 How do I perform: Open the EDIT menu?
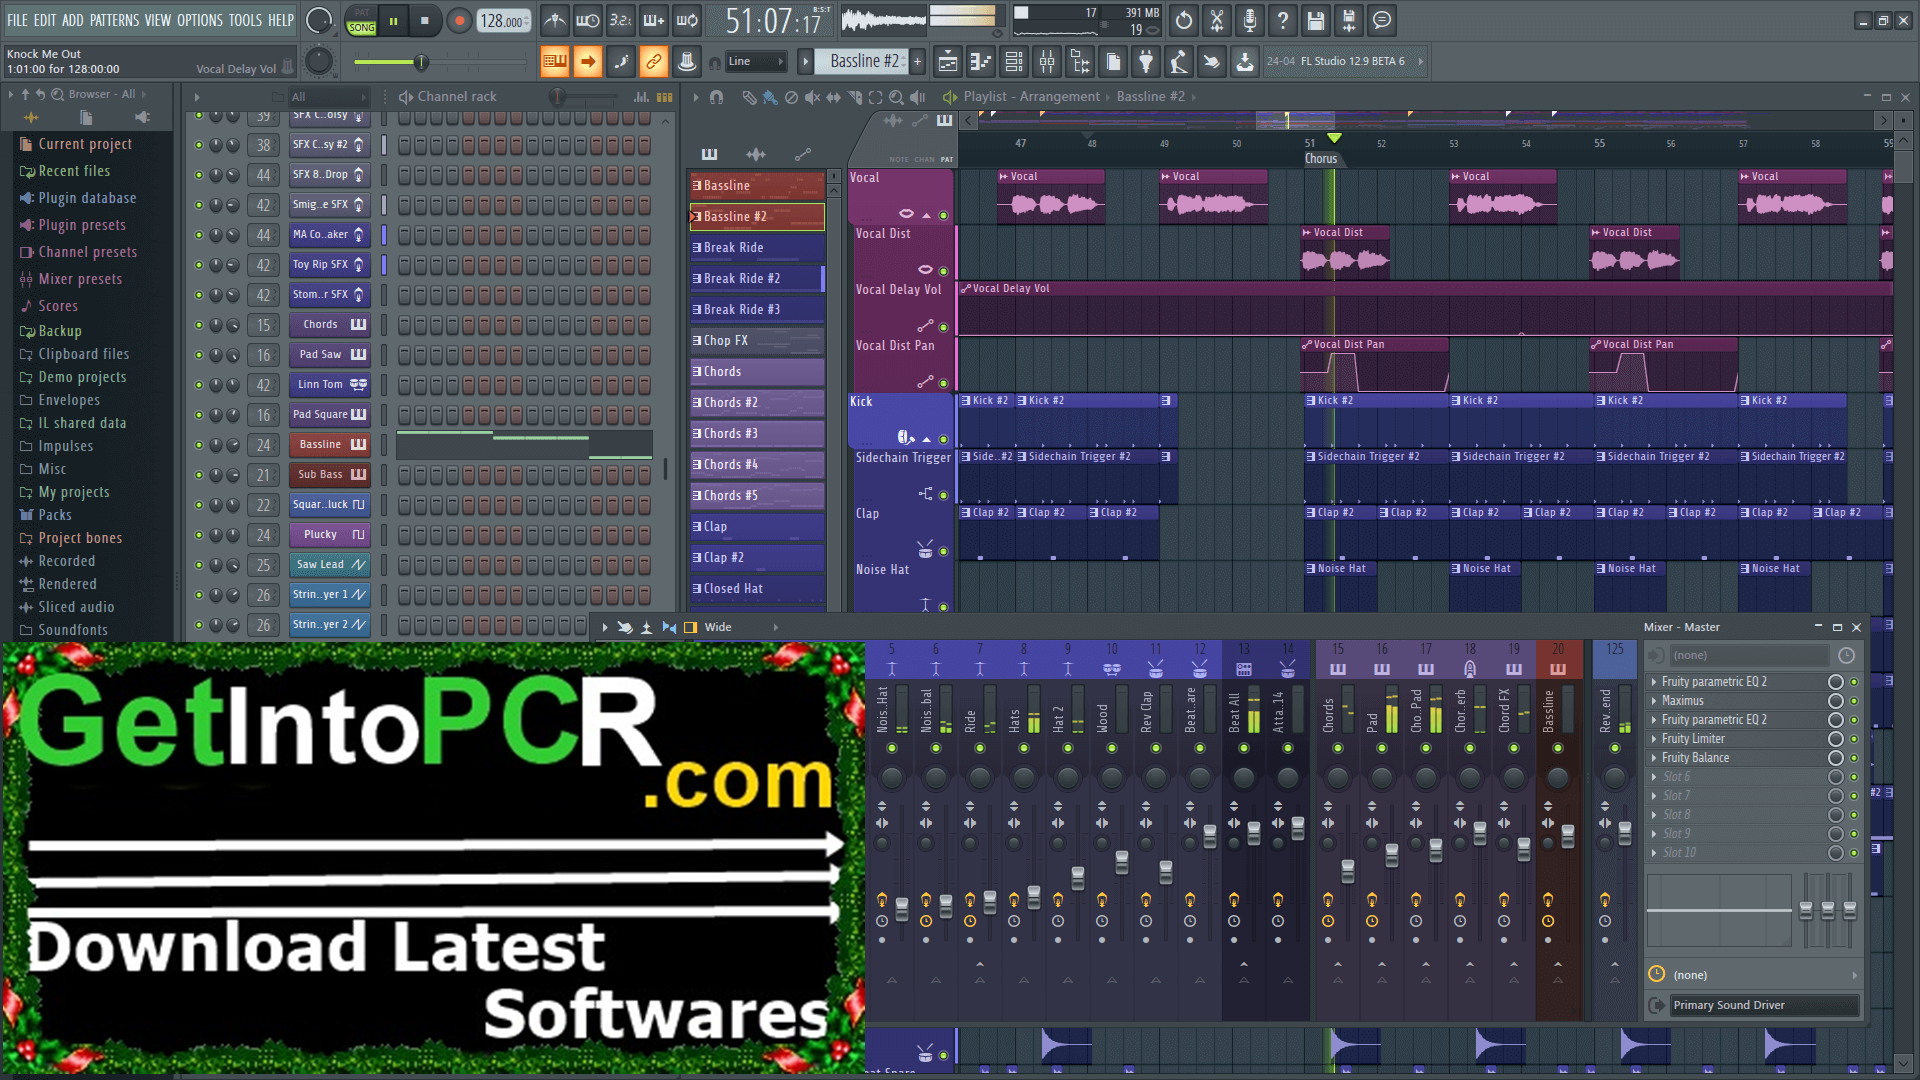[45, 20]
